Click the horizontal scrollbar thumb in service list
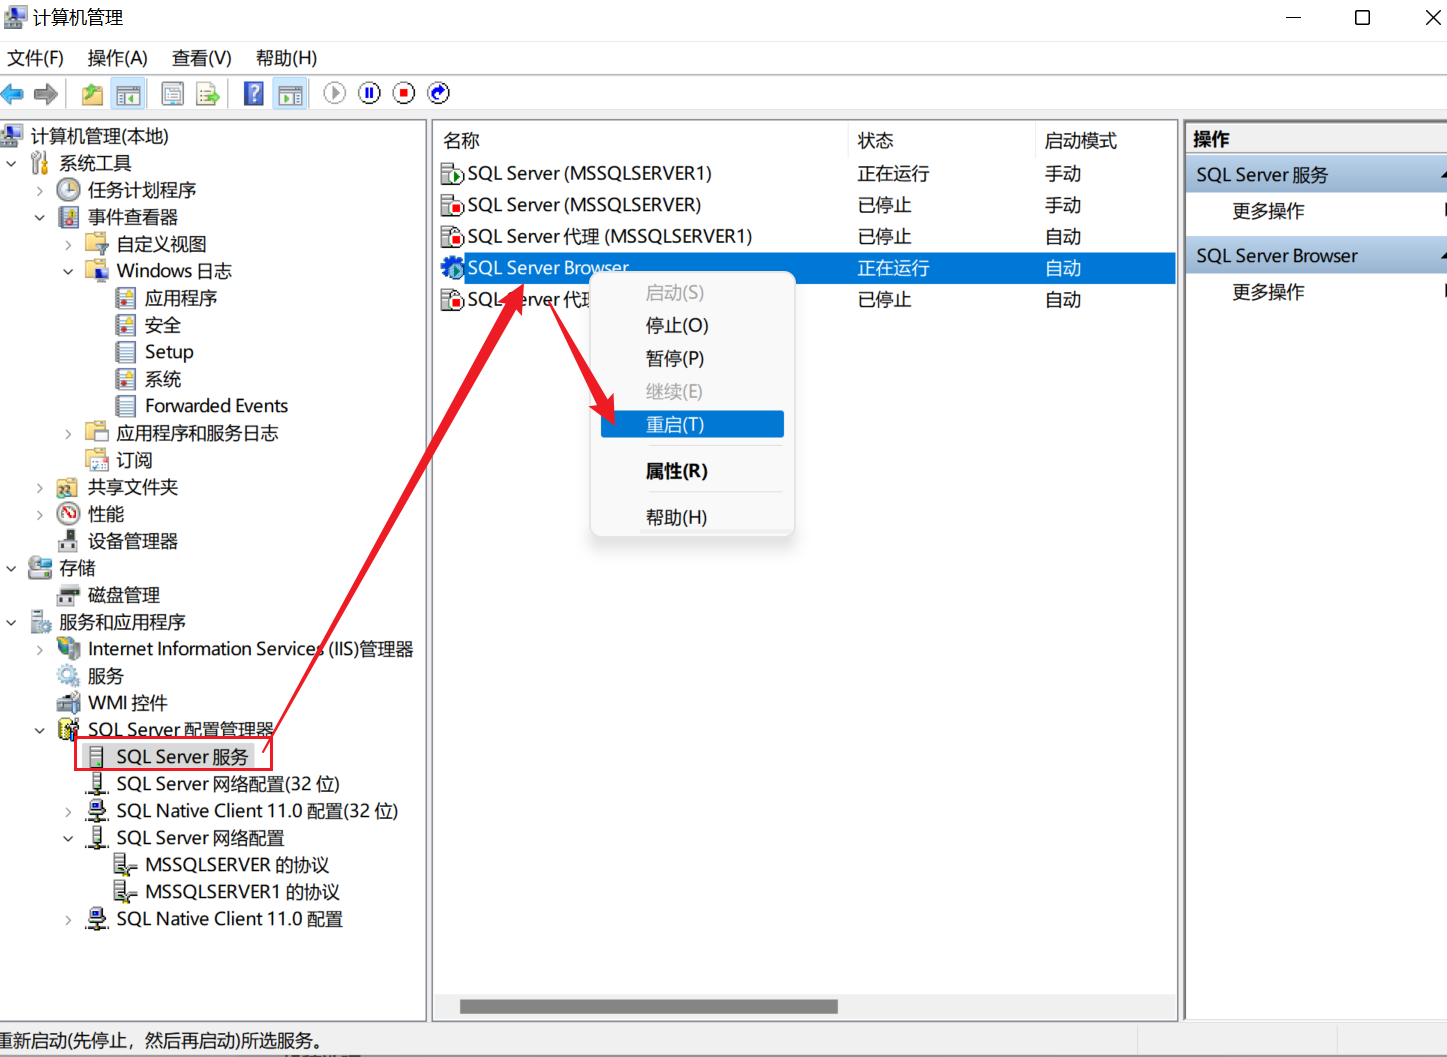This screenshot has width=1447, height=1057. pos(648,1007)
